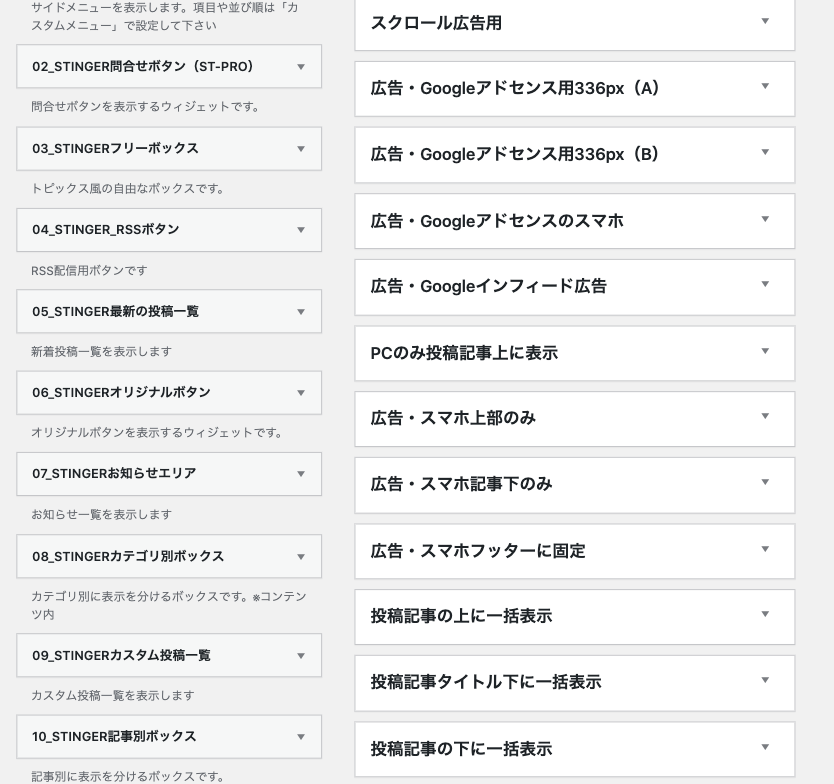Screen dimensions: 834x784
Task: Open the 04_STINGER_RSSボタン widget arrow
Action: click(x=301, y=230)
